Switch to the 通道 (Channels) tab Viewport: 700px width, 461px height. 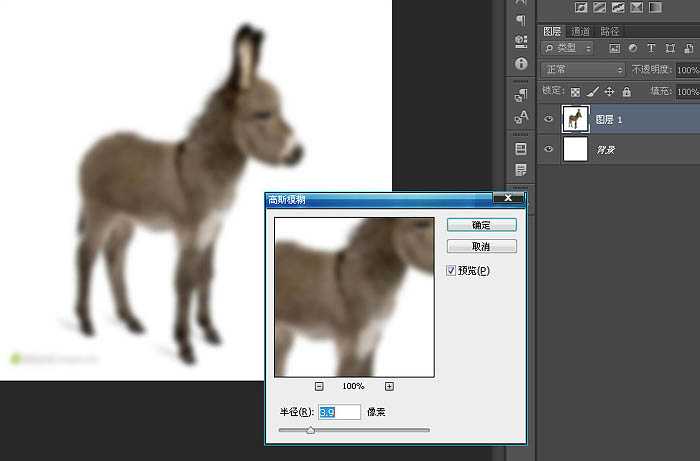581,31
